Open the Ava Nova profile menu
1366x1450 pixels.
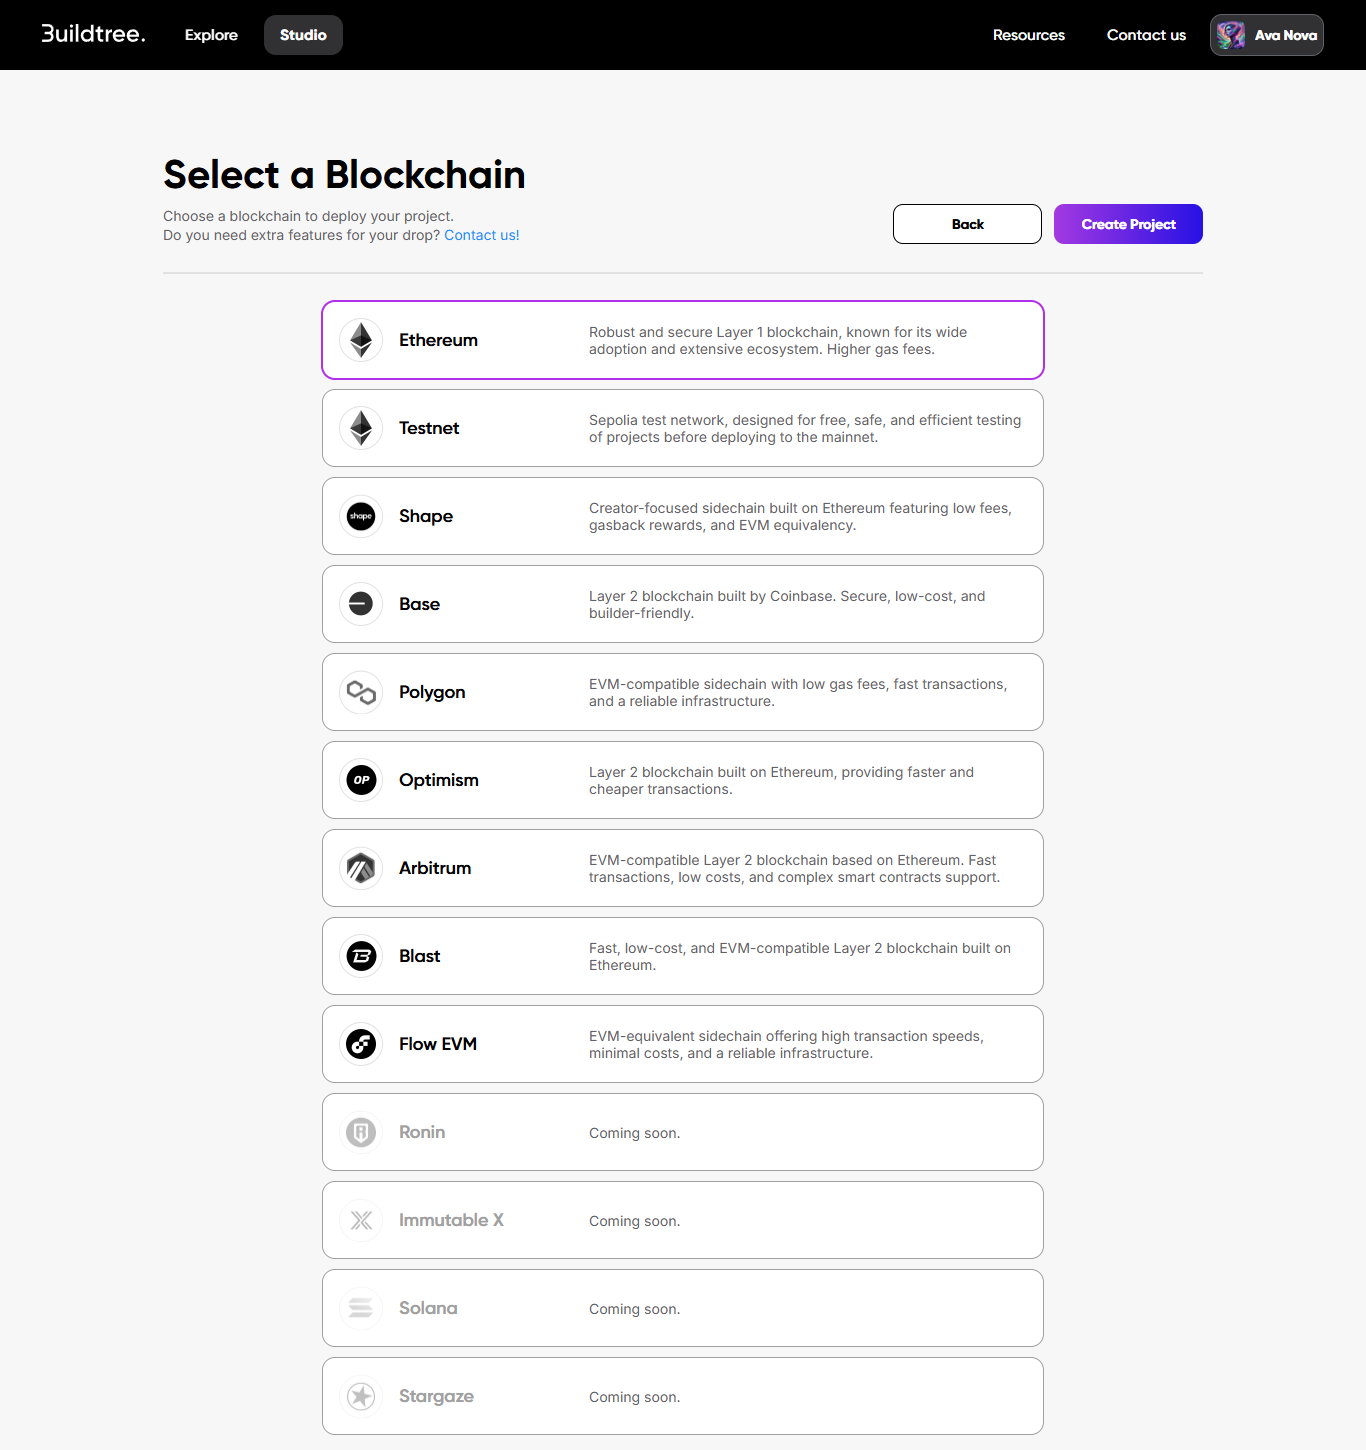tap(1266, 35)
